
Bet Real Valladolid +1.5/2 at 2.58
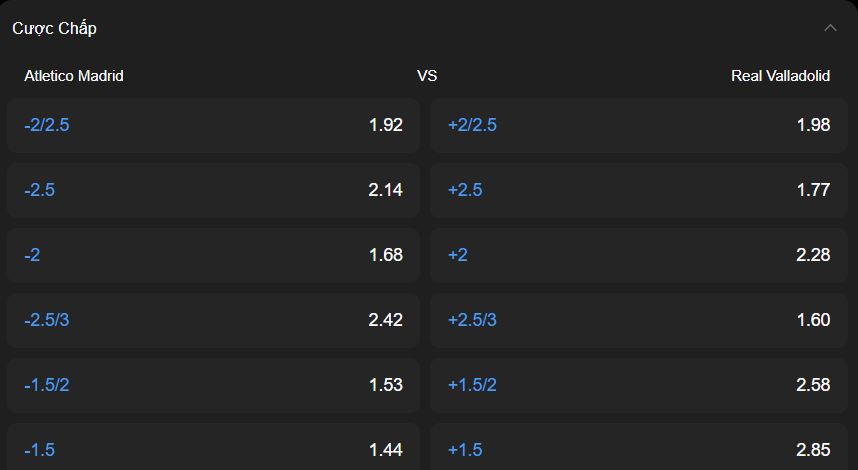tap(639, 385)
